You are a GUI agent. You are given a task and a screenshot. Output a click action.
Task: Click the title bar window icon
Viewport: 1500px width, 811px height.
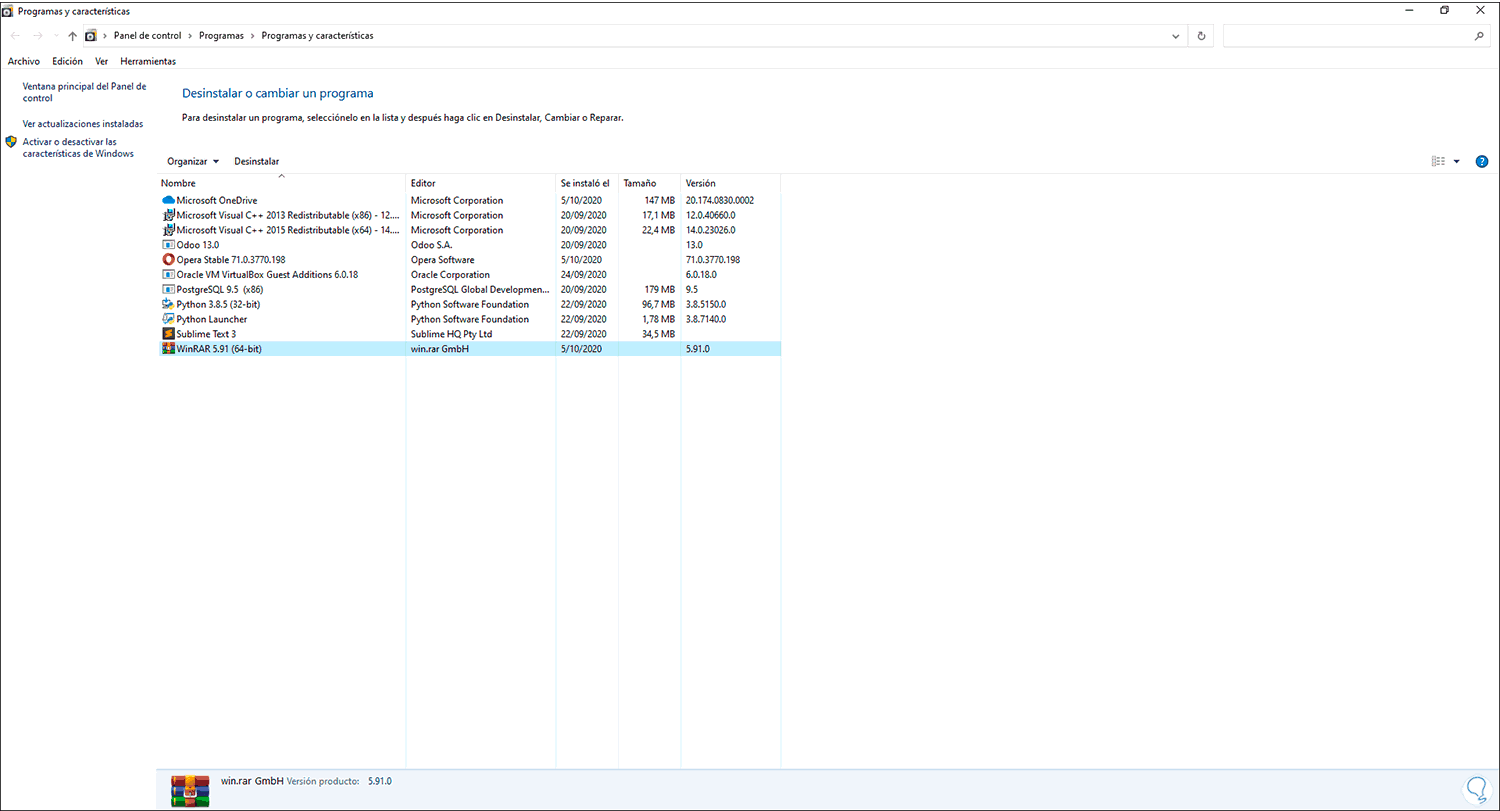[x=9, y=10]
